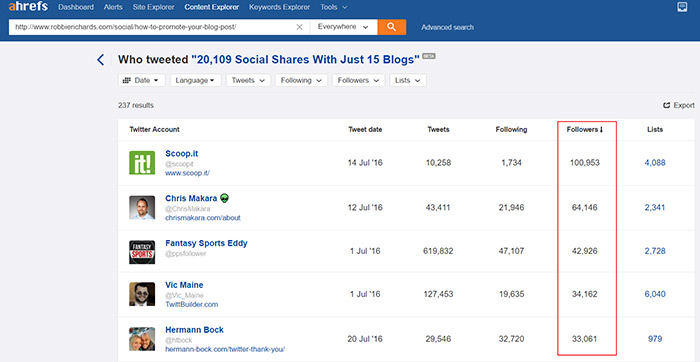This screenshot has height=362, width=700.
Task: Sort by Lists column header
Action: click(x=655, y=129)
